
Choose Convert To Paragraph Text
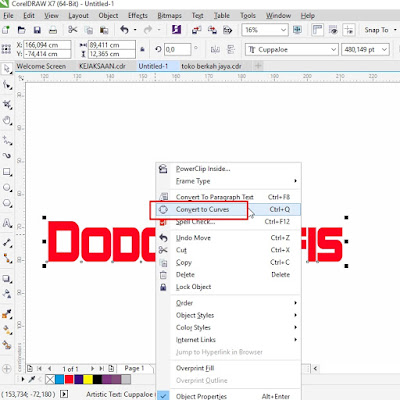tap(228, 197)
